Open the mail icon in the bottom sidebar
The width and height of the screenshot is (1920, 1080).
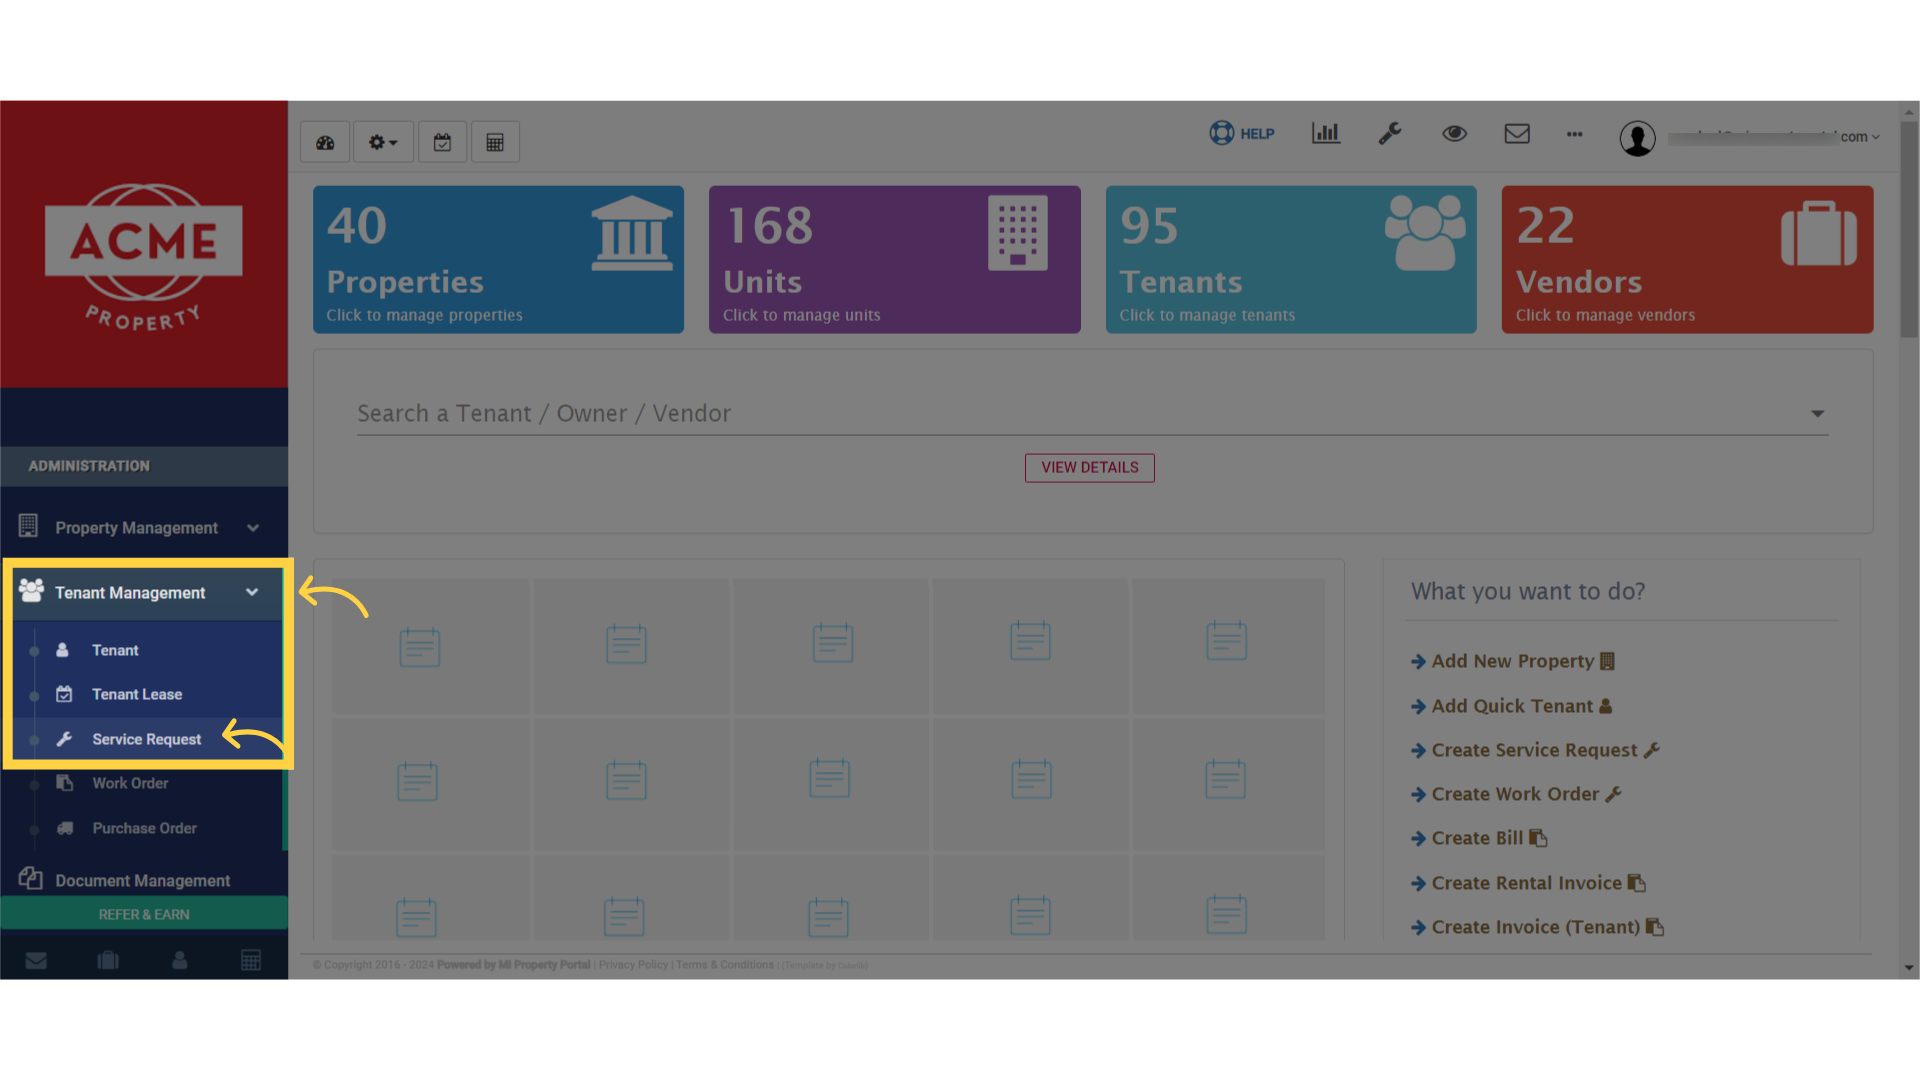tap(36, 959)
